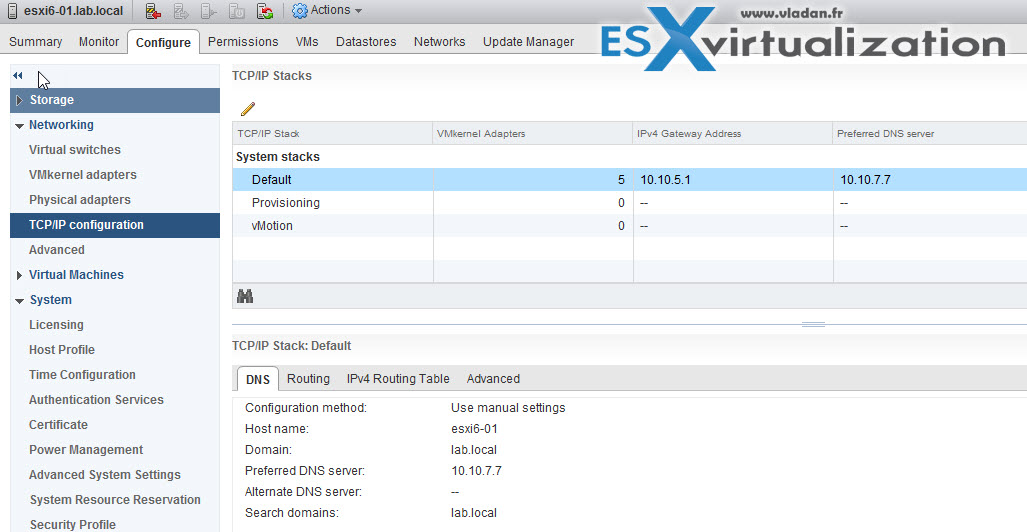Open the IPv4 Routing Table tab

point(398,379)
